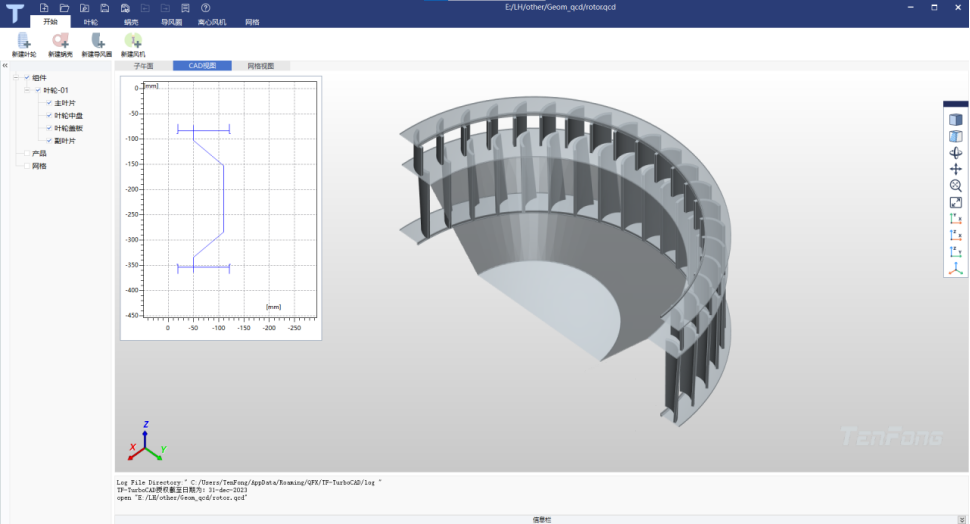The height and width of the screenshot is (524, 970).
Task: Uncheck the 叶轮中盘 checkbox
Action: (49, 116)
